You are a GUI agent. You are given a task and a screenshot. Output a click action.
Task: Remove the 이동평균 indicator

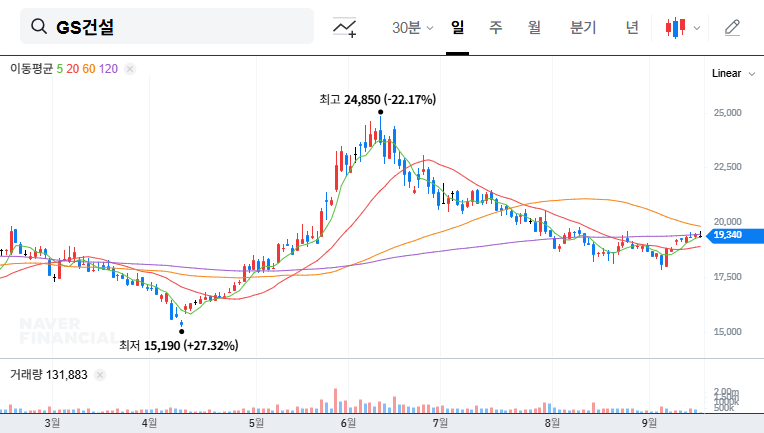pyautogui.click(x=130, y=69)
